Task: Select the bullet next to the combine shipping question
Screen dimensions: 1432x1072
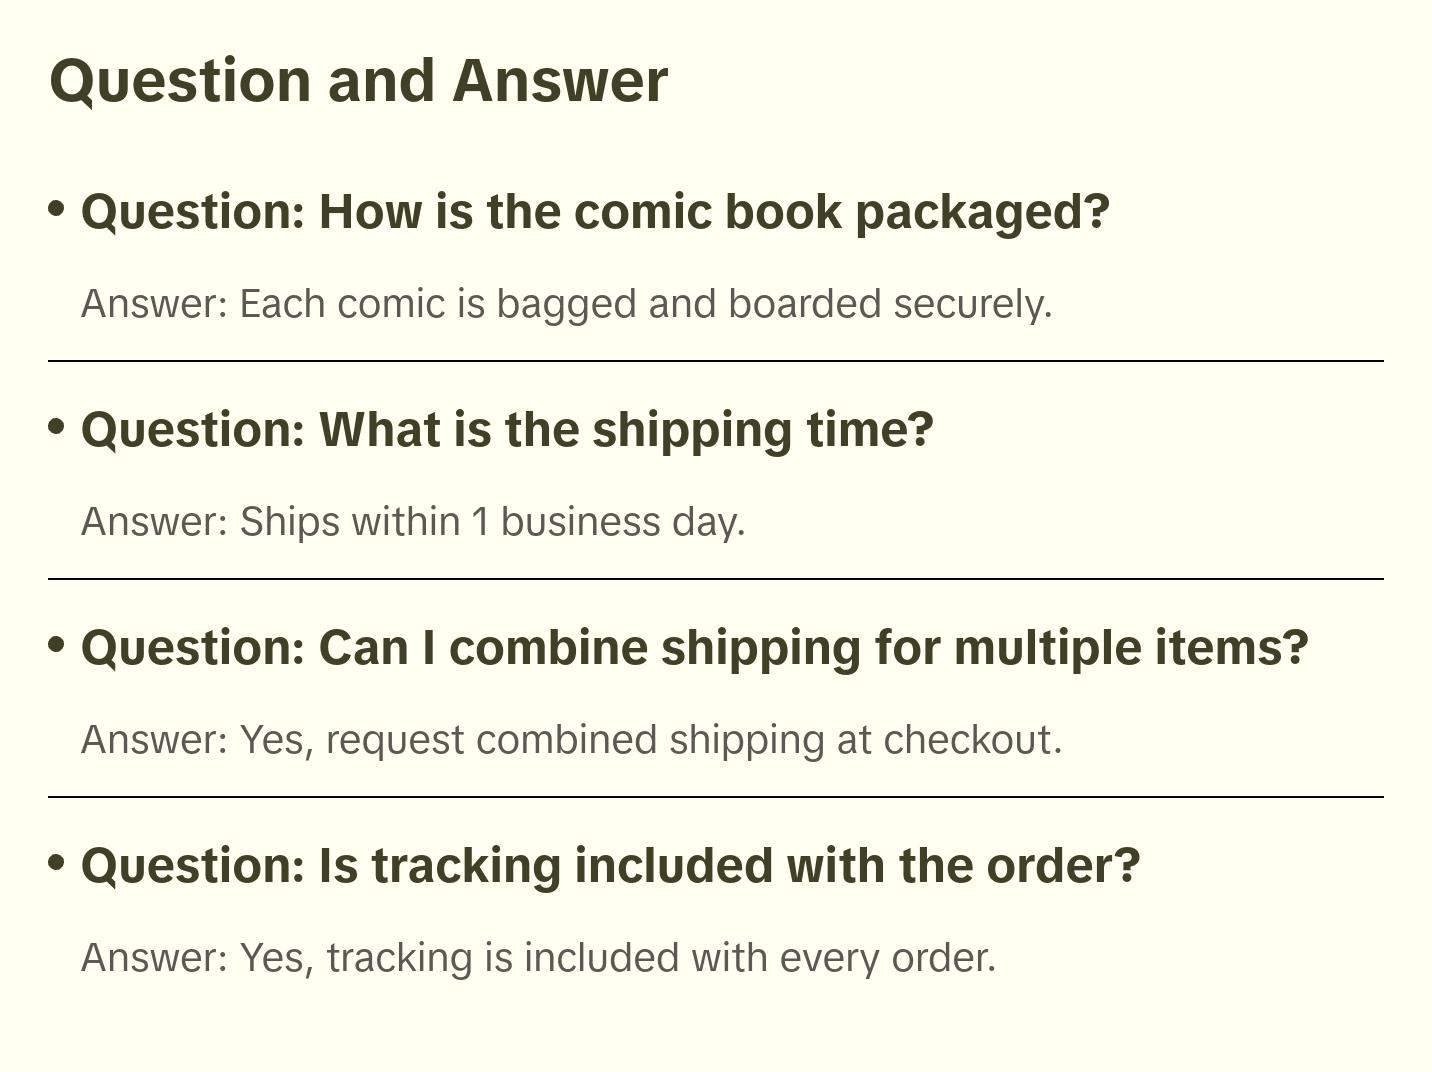Action: tap(57, 644)
